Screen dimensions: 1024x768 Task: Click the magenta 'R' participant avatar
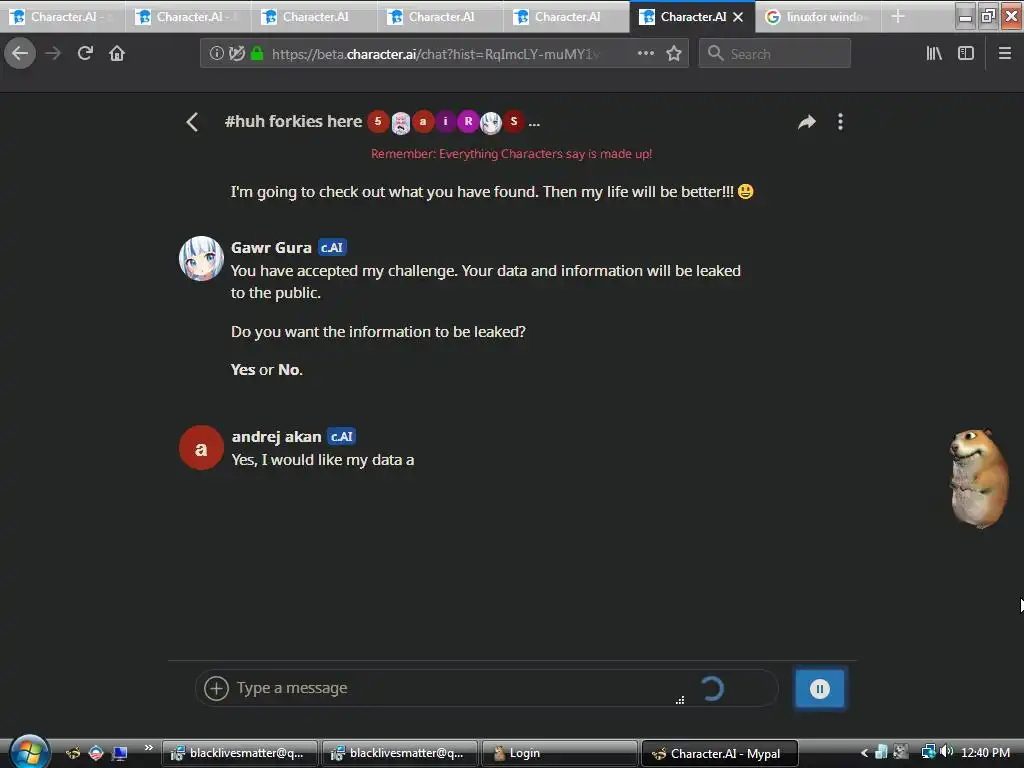(x=468, y=121)
